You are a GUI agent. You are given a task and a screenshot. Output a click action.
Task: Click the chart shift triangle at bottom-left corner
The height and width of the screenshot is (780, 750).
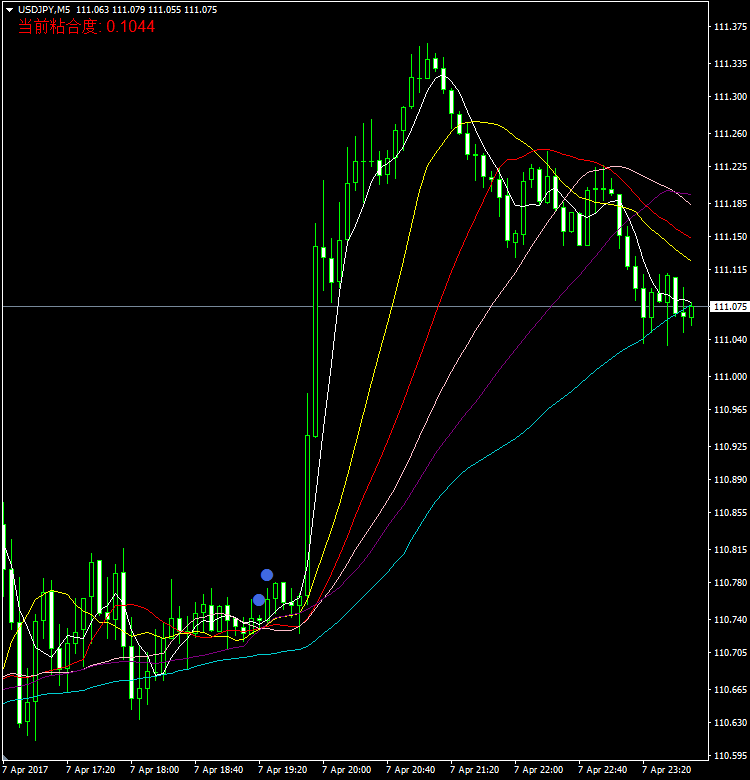click(5, 758)
